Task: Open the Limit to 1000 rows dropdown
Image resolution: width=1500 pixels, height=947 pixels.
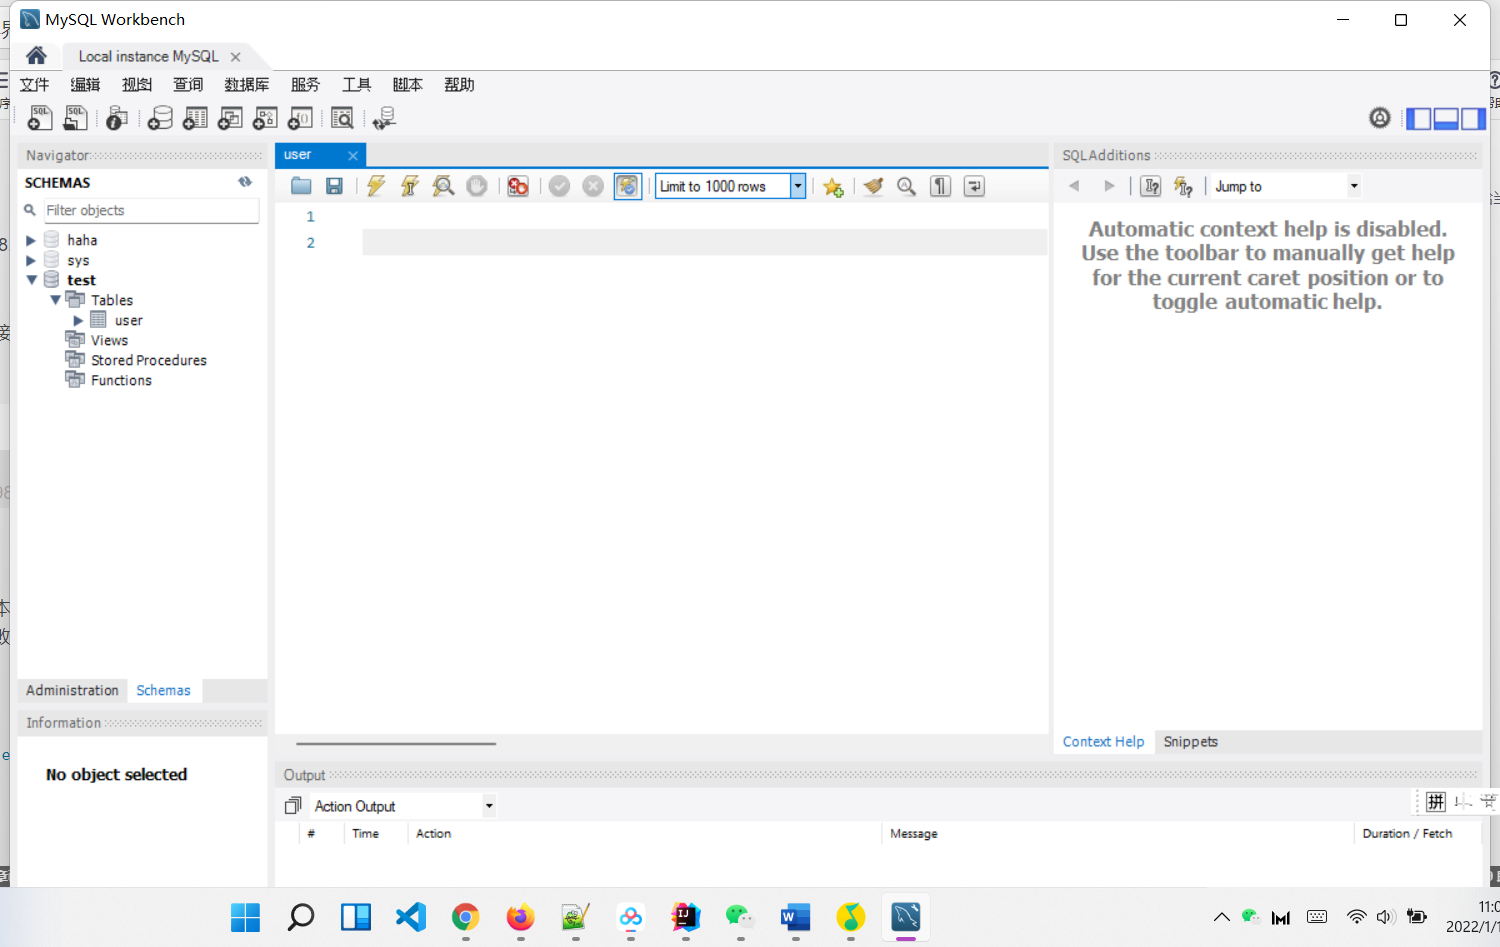Action: [798, 186]
